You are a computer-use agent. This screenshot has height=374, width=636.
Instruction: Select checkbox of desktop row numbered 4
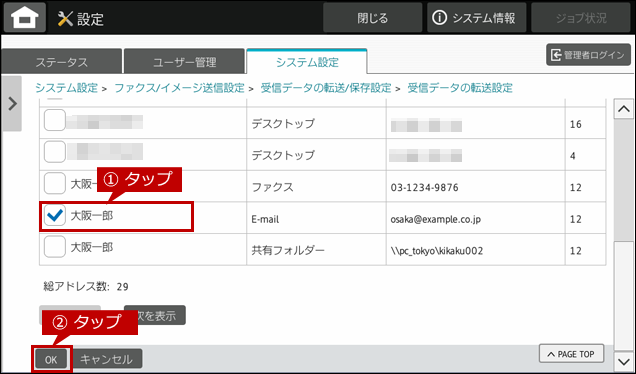[x=55, y=152]
